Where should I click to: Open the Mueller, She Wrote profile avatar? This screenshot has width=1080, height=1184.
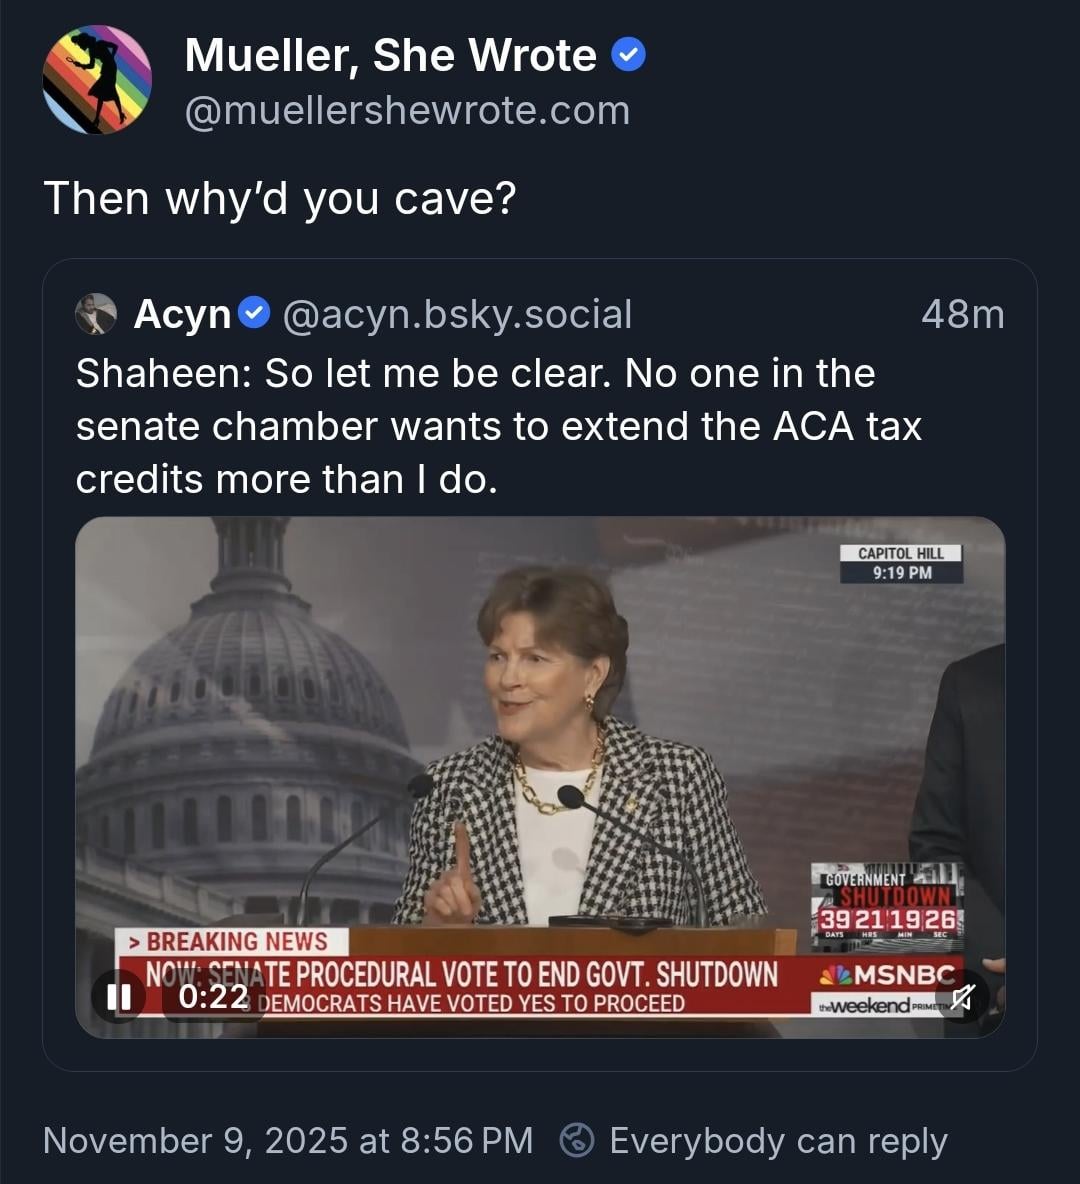[x=97, y=80]
